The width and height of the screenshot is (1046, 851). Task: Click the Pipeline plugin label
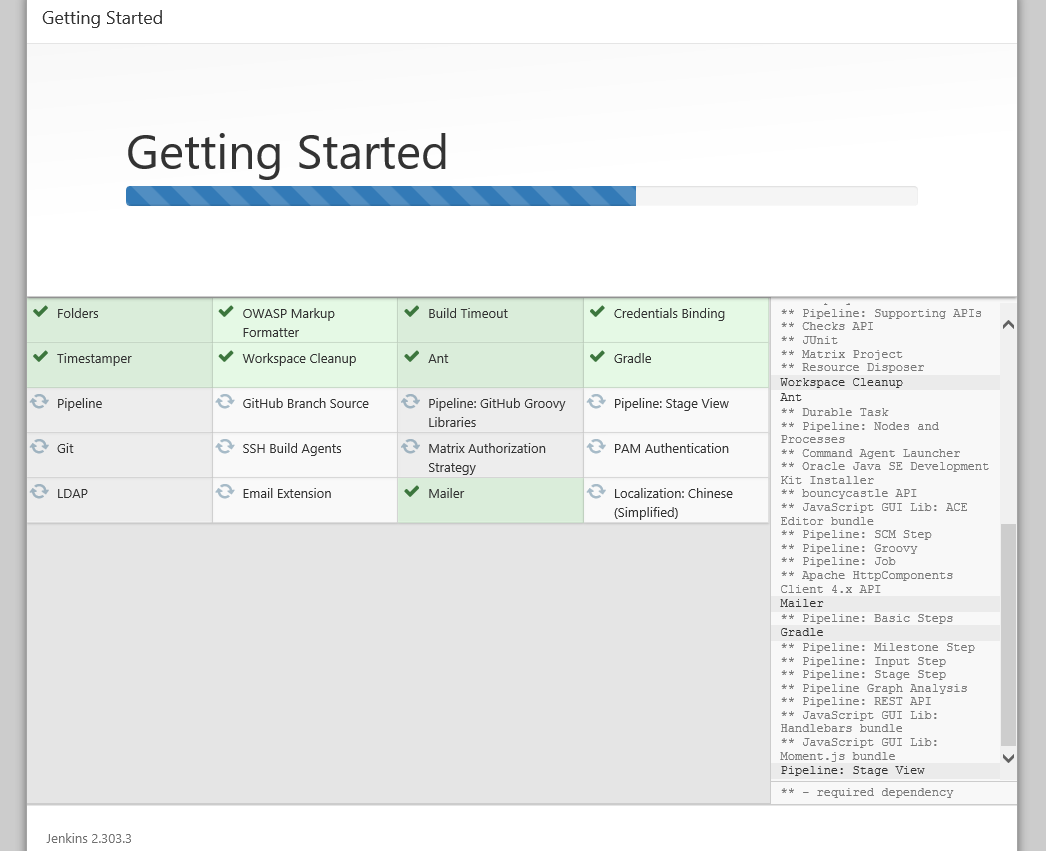[79, 403]
